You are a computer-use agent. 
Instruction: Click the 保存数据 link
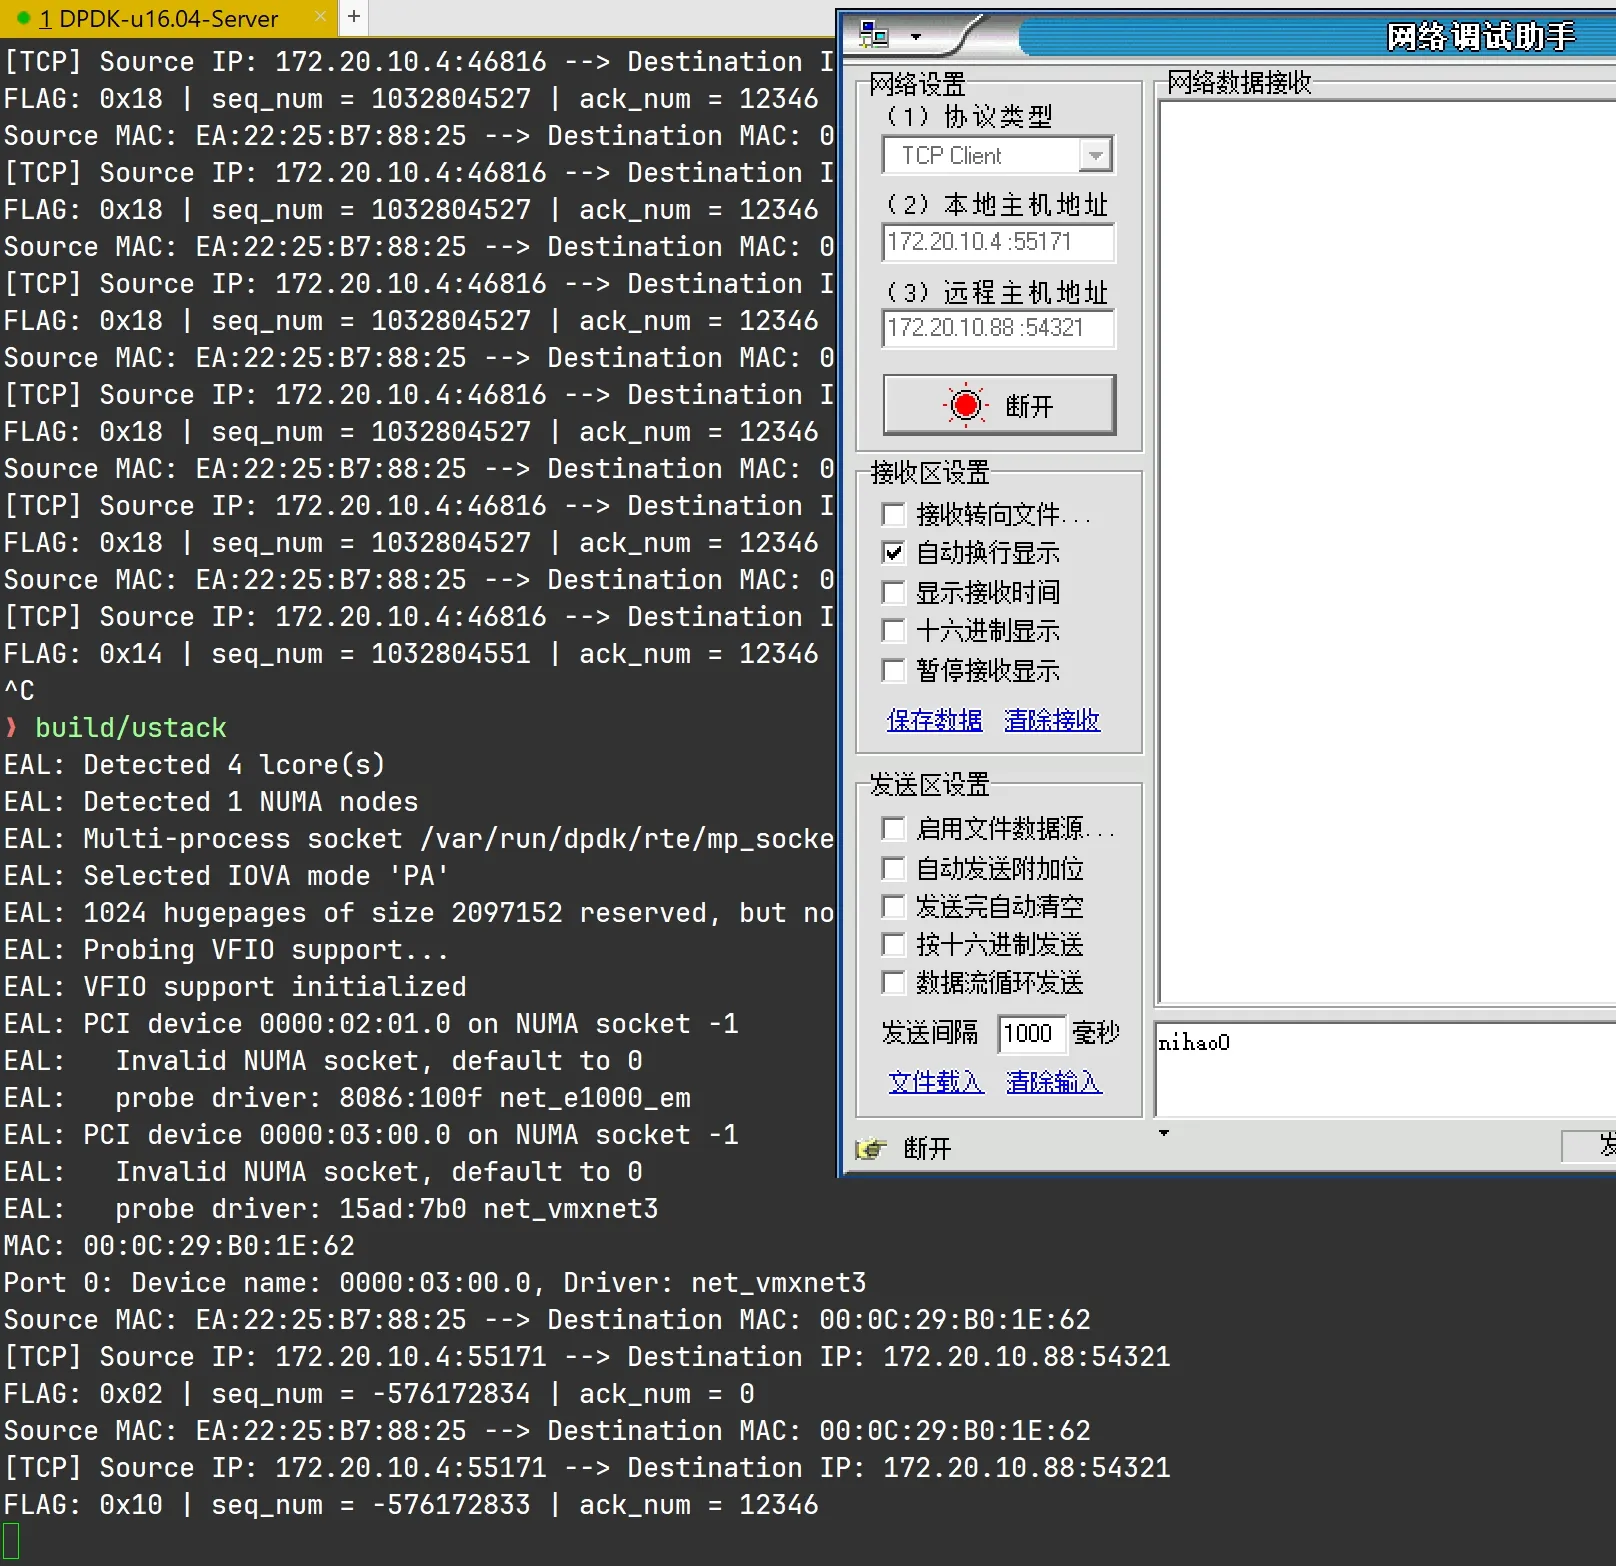pos(934,720)
